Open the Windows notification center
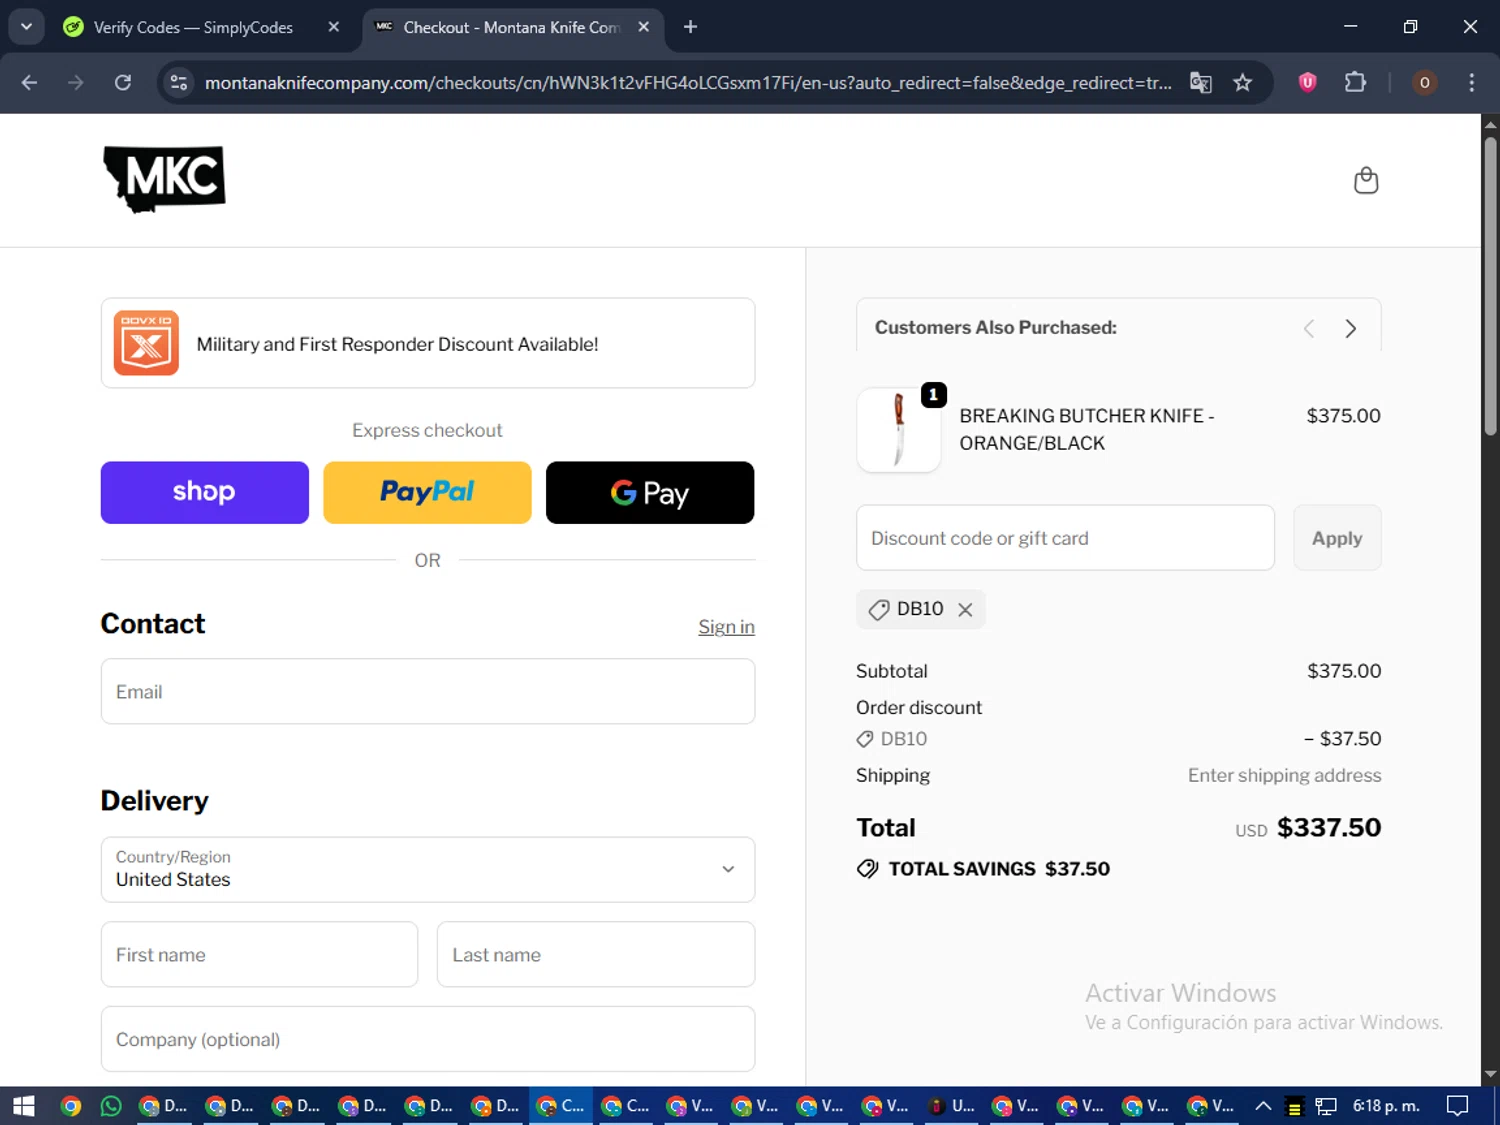Viewport: 1500px width, 1125px height. (x=1458, y=1105)
